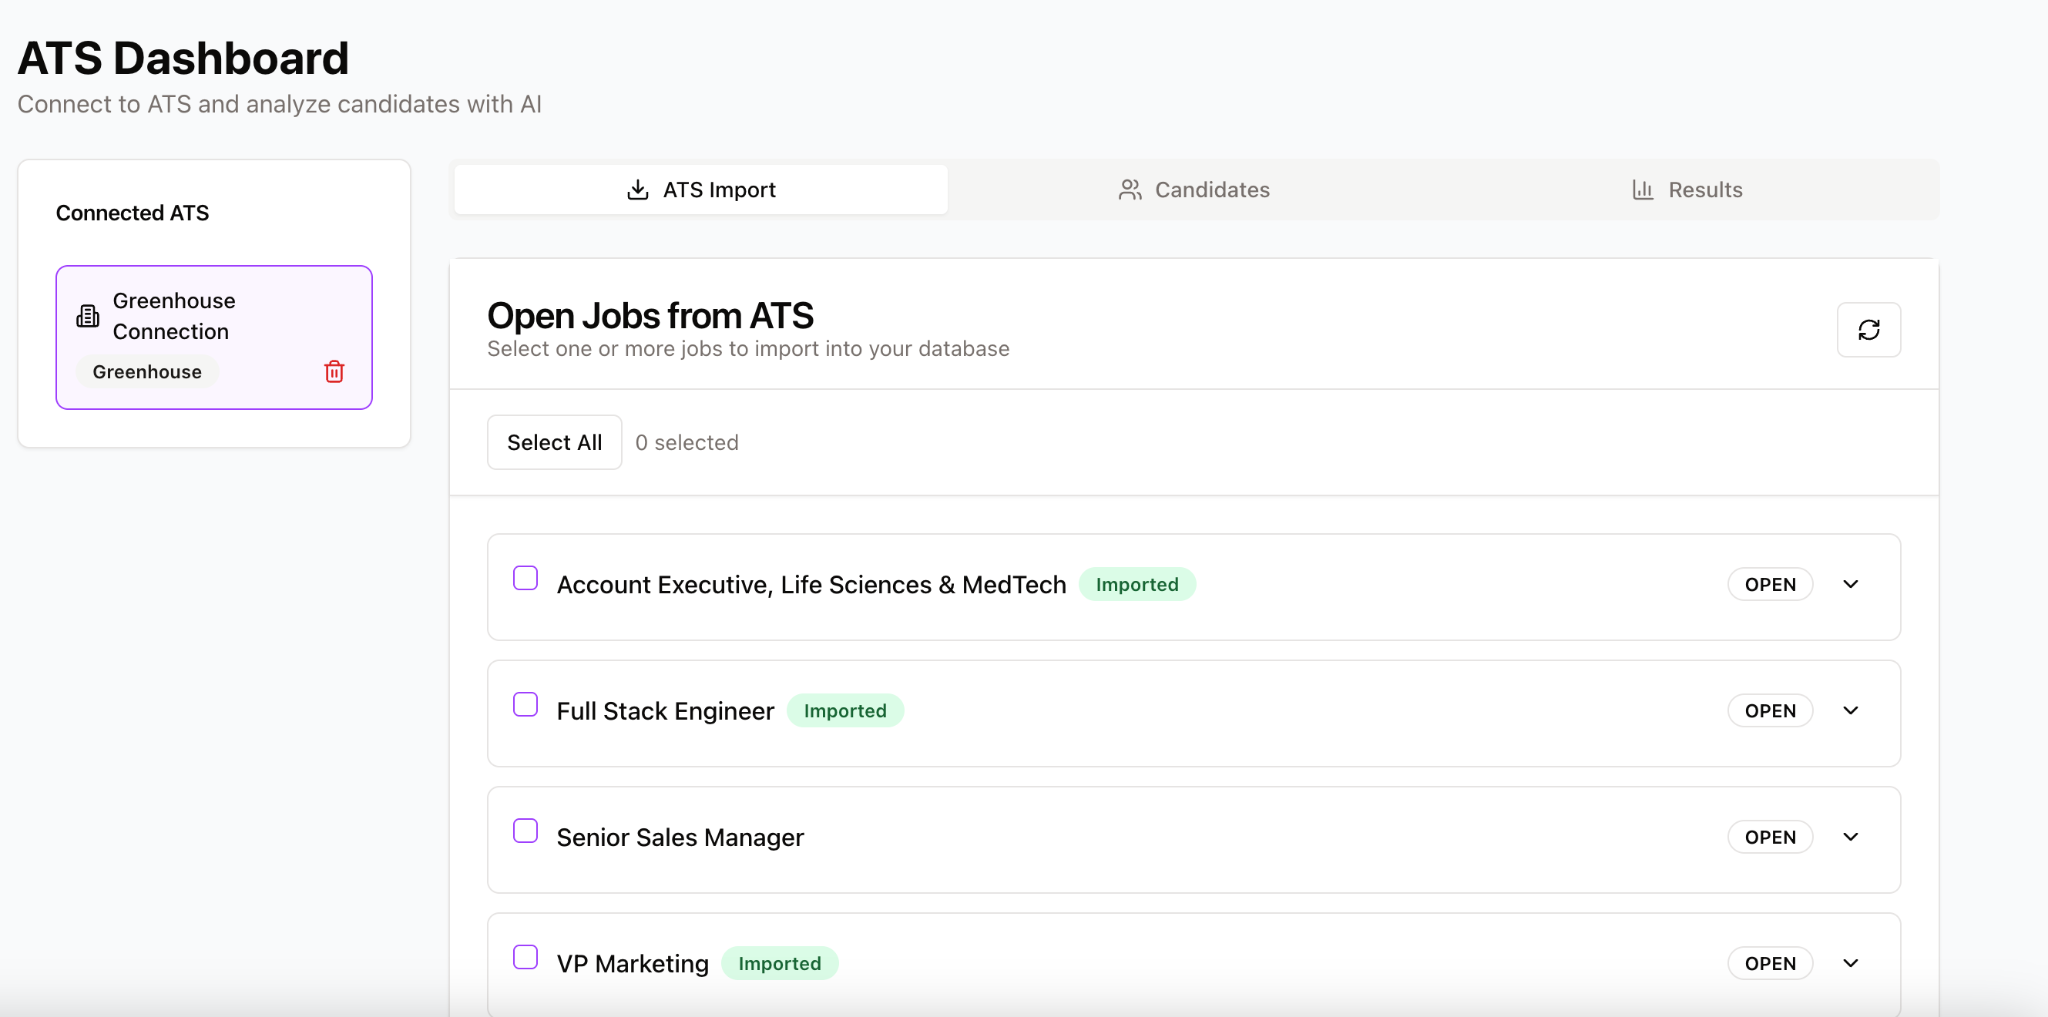The width and height of the screenshot is (2048, 1017).
Task: Click the Greenhouse badge label
Action: (147, 372)
